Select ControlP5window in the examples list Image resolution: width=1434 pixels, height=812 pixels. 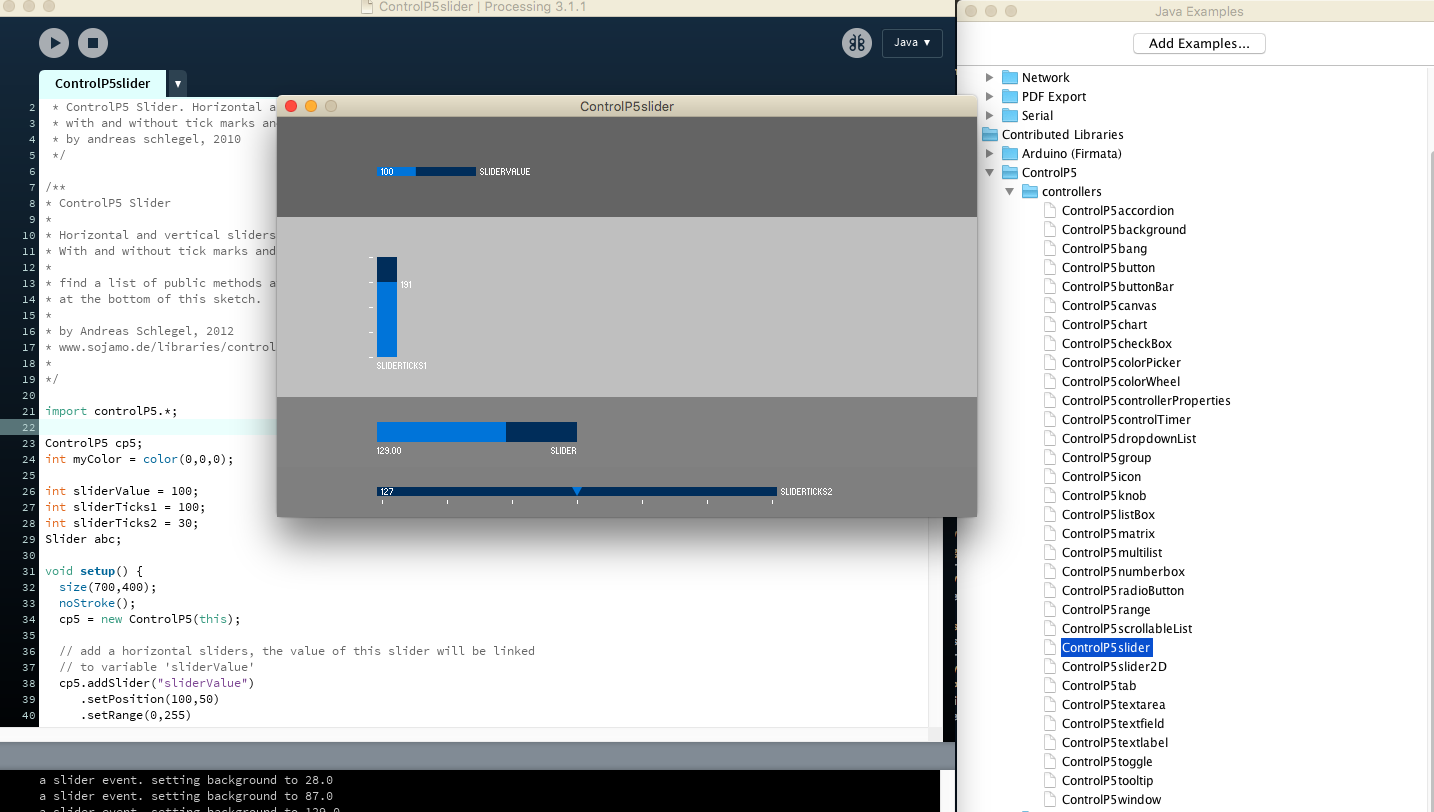coord(1112,799)
